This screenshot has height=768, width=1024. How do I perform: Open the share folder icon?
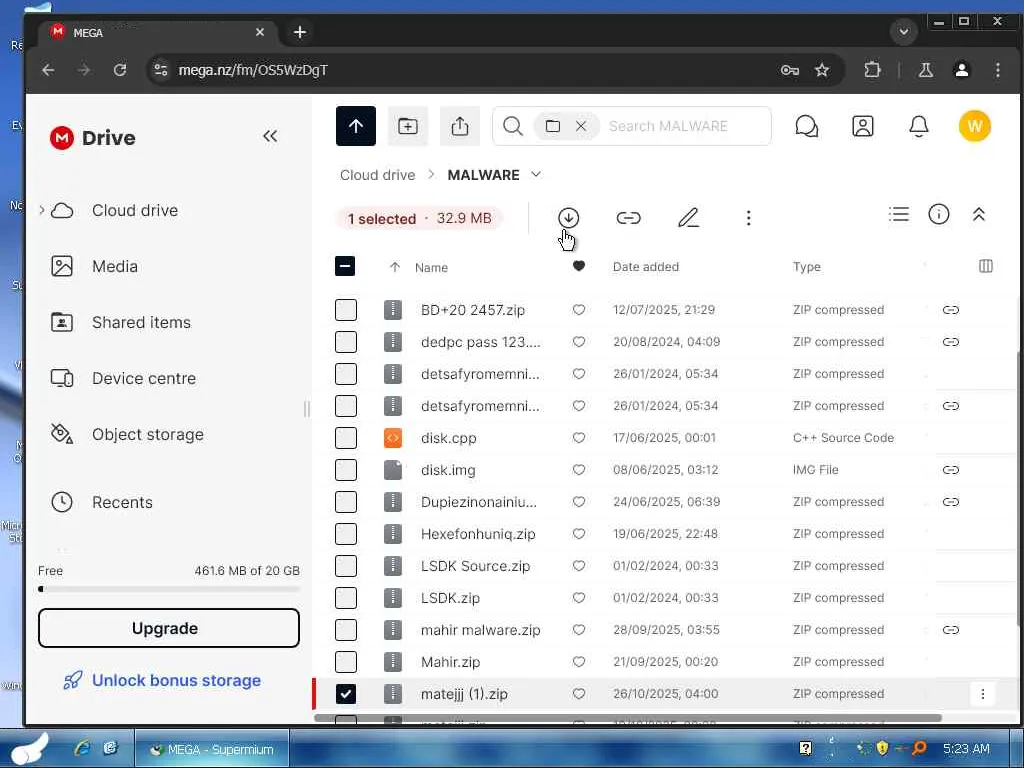(460, 126)
